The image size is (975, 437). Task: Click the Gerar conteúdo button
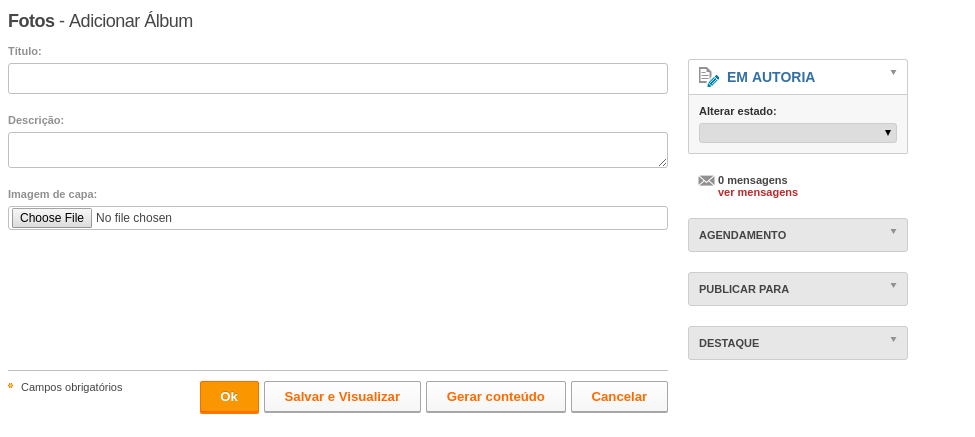pyautogui.click(x=496, y=397)
